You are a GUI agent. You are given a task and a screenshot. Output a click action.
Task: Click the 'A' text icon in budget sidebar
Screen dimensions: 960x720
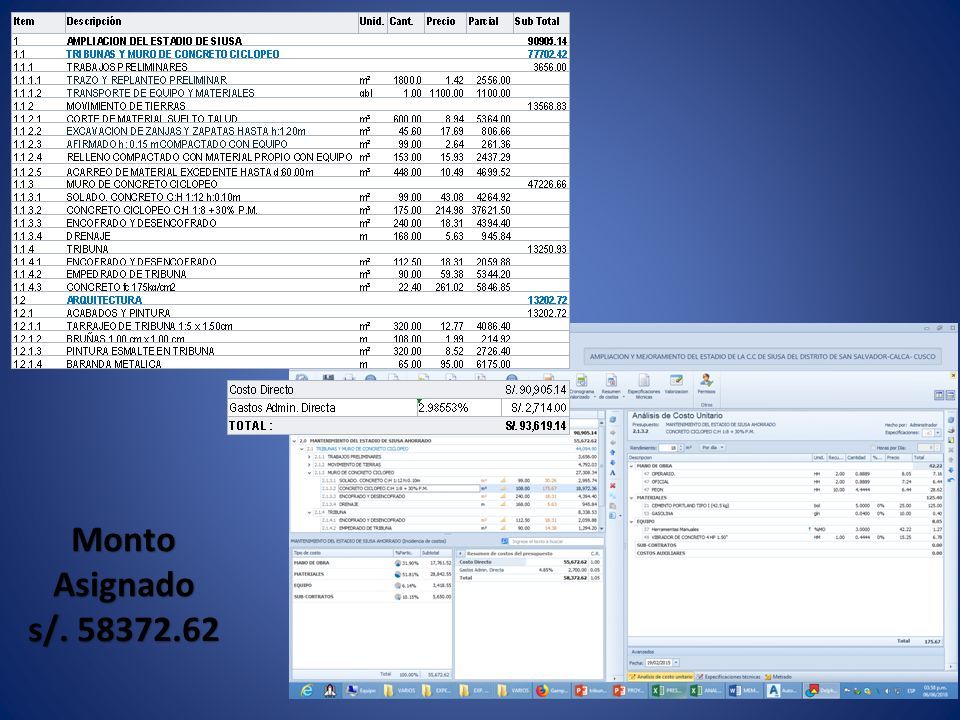pos(612,474)
